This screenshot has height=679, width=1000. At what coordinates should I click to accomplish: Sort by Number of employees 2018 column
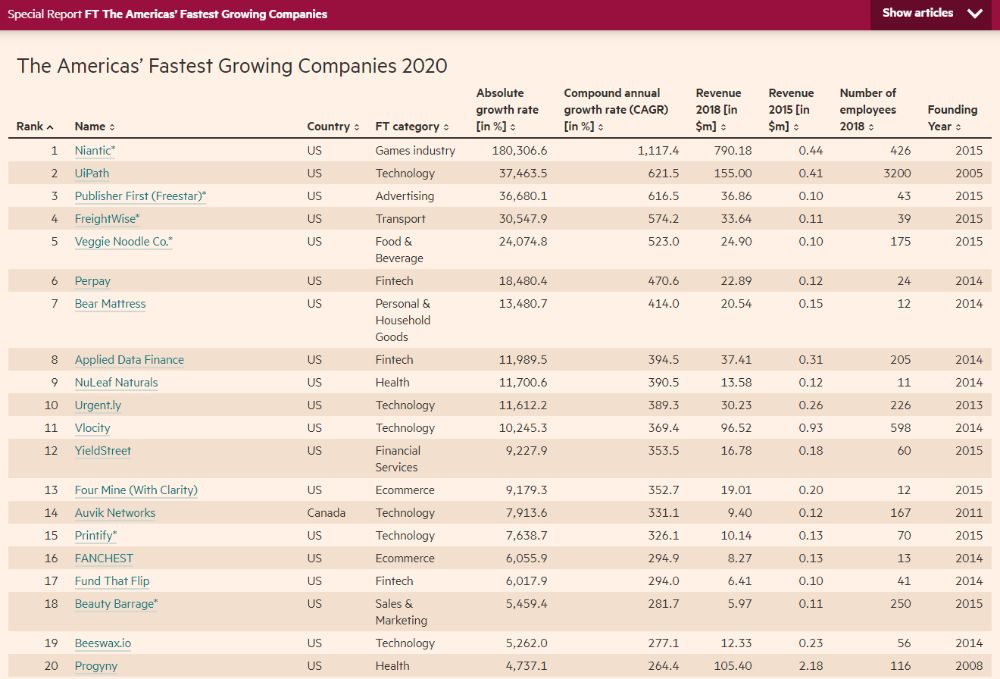[x=867, y=110]
